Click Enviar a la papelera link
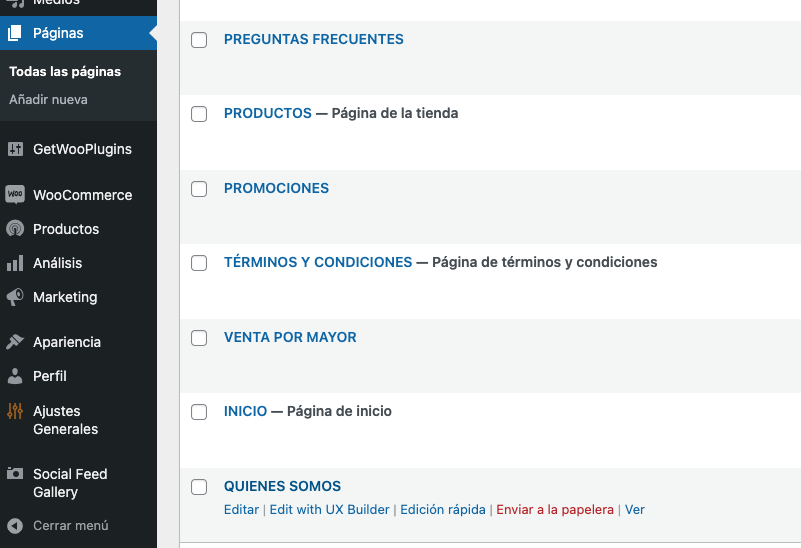The height and width of the screenshot is (548, 801). click(555, 510)
